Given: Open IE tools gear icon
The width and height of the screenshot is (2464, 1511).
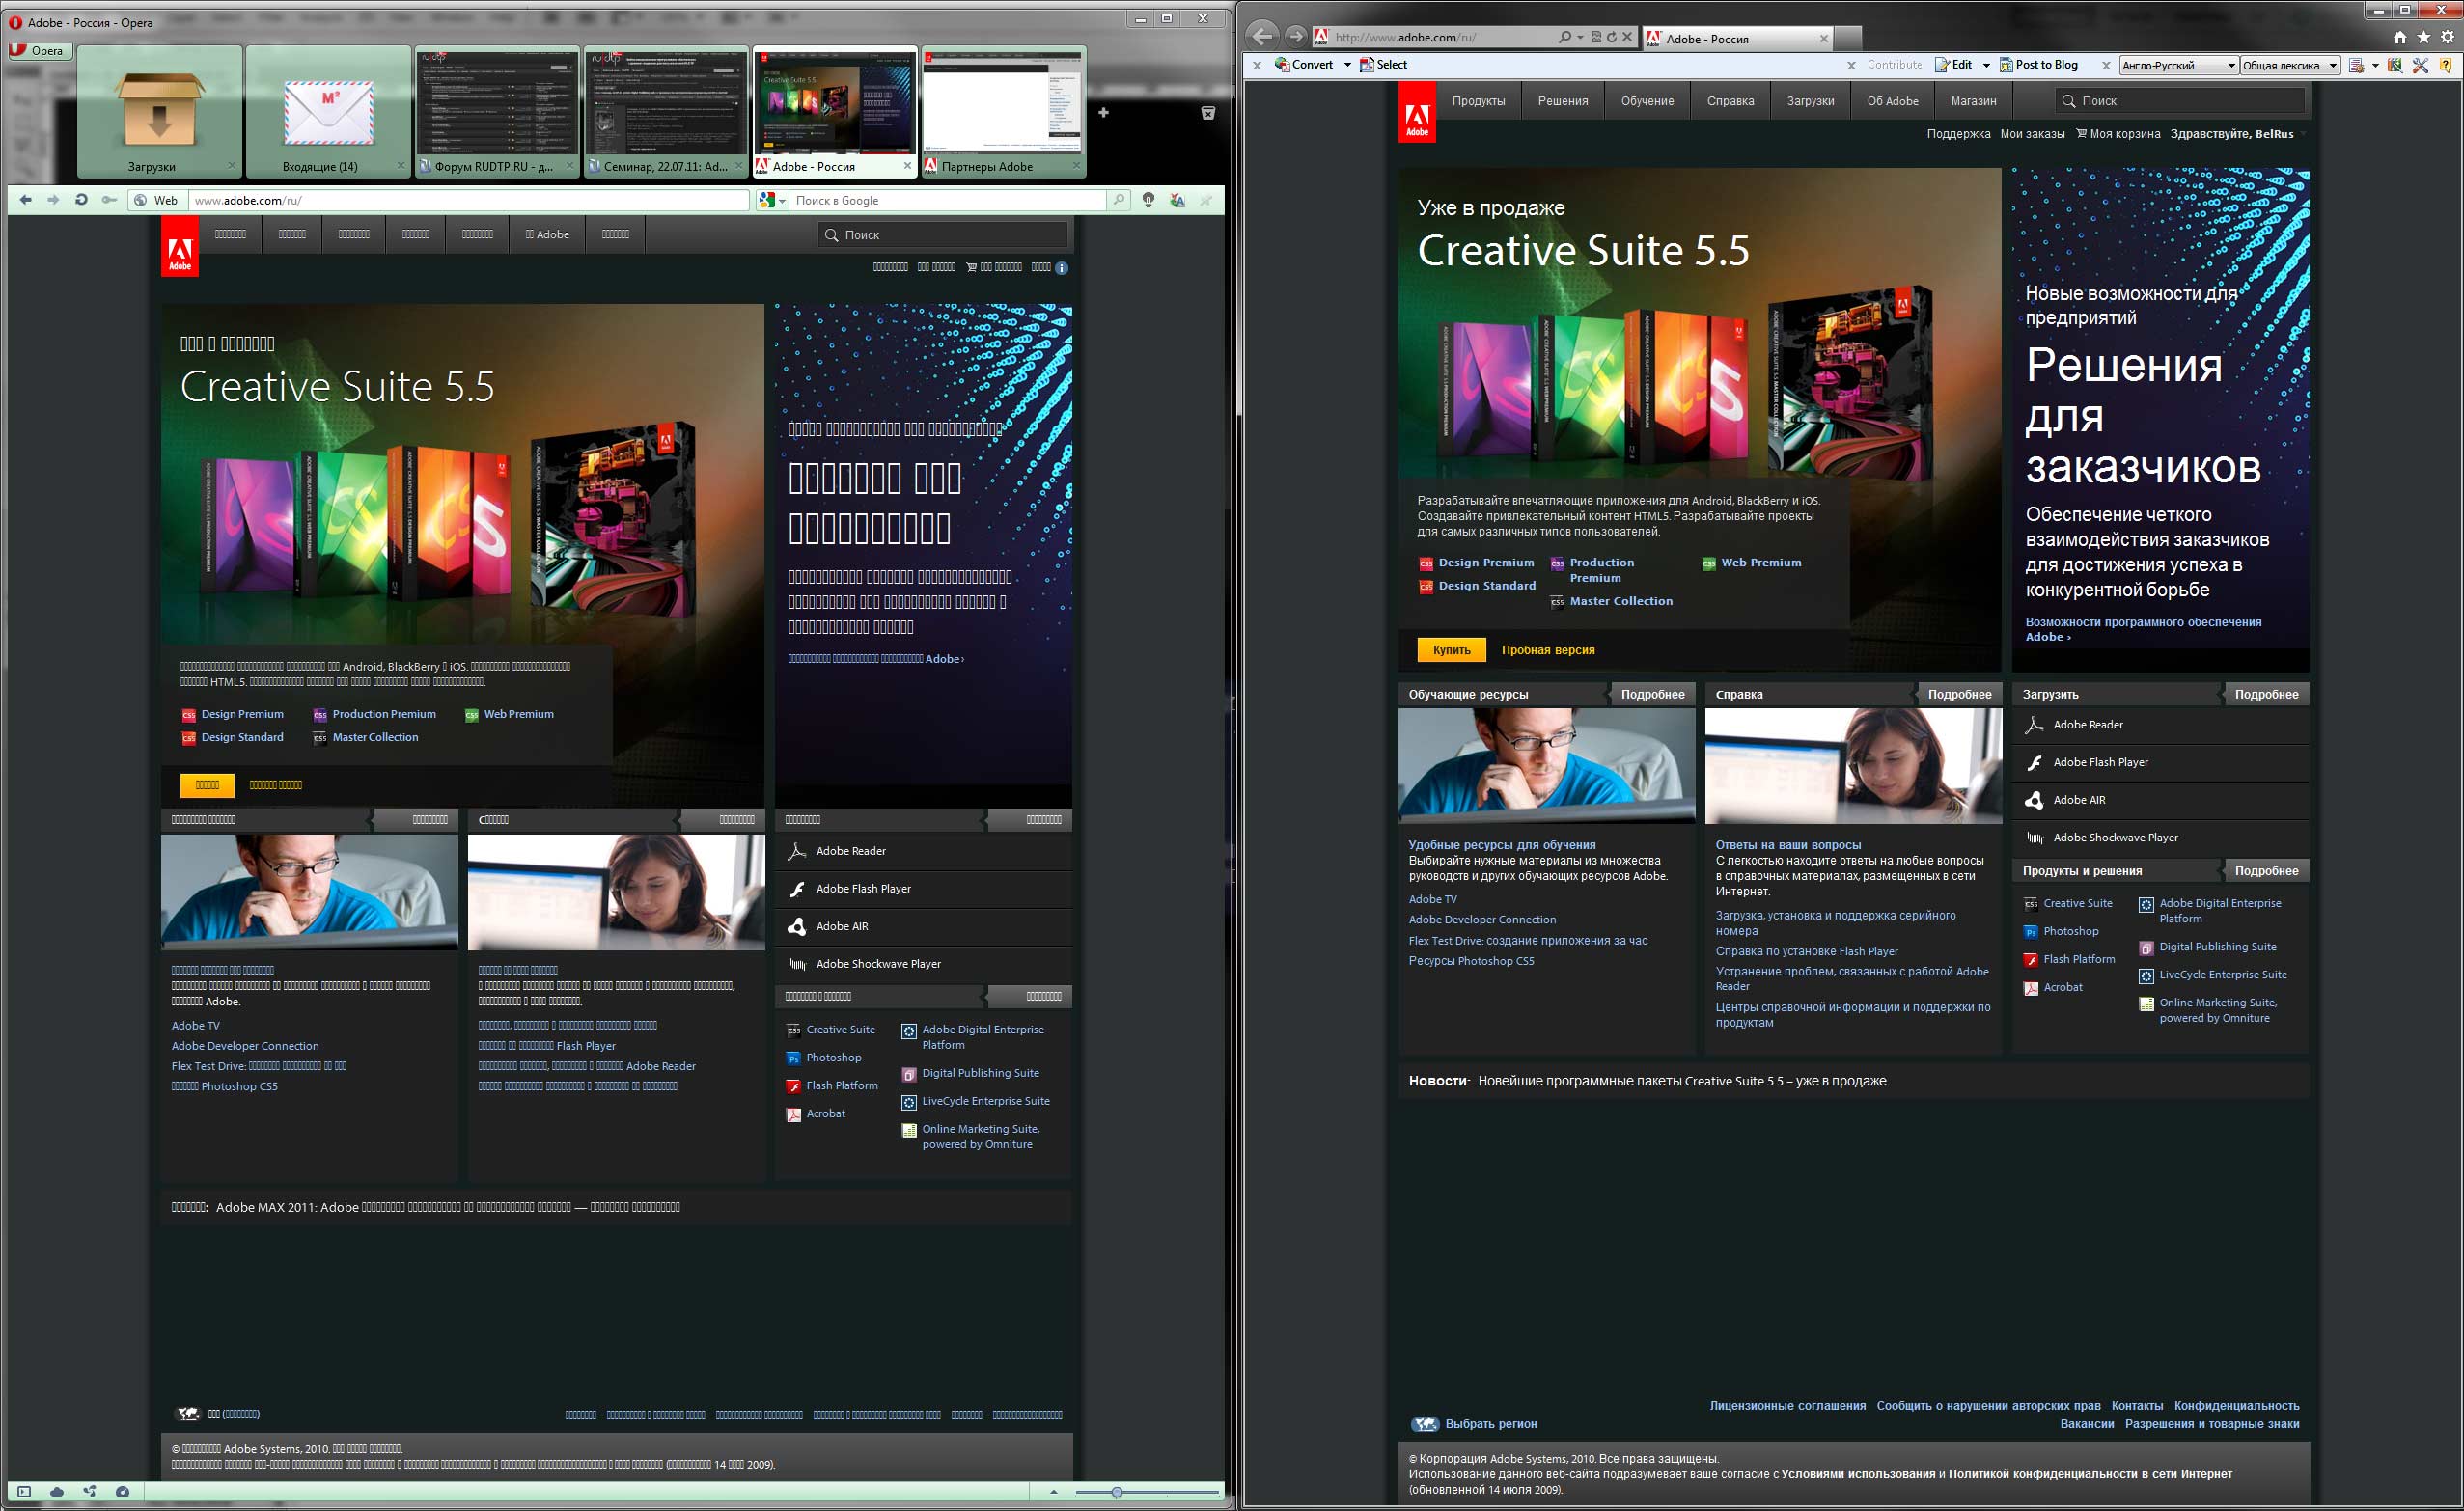Looking at the screenshot, I should tap(2448, 37).
